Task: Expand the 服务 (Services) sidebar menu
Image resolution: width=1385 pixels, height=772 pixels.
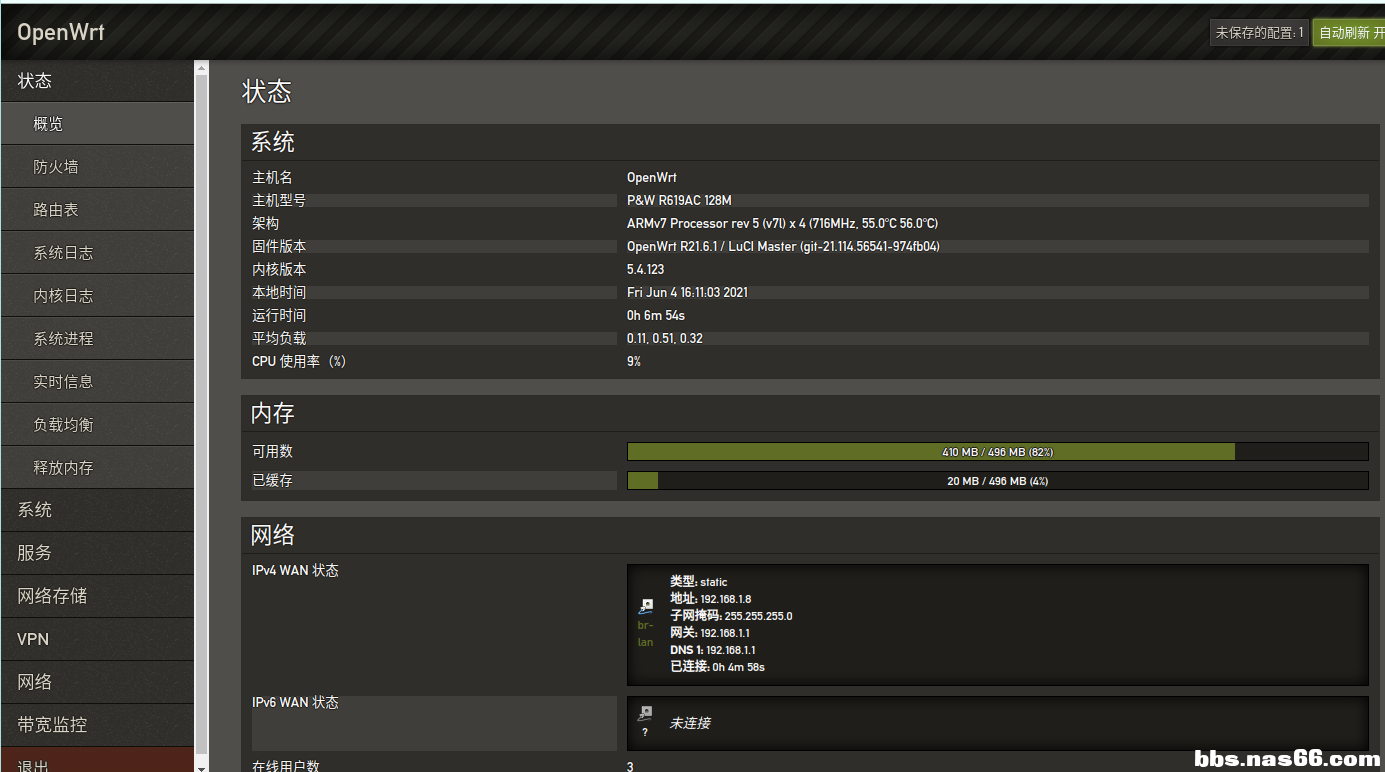Action: [97, 553]
